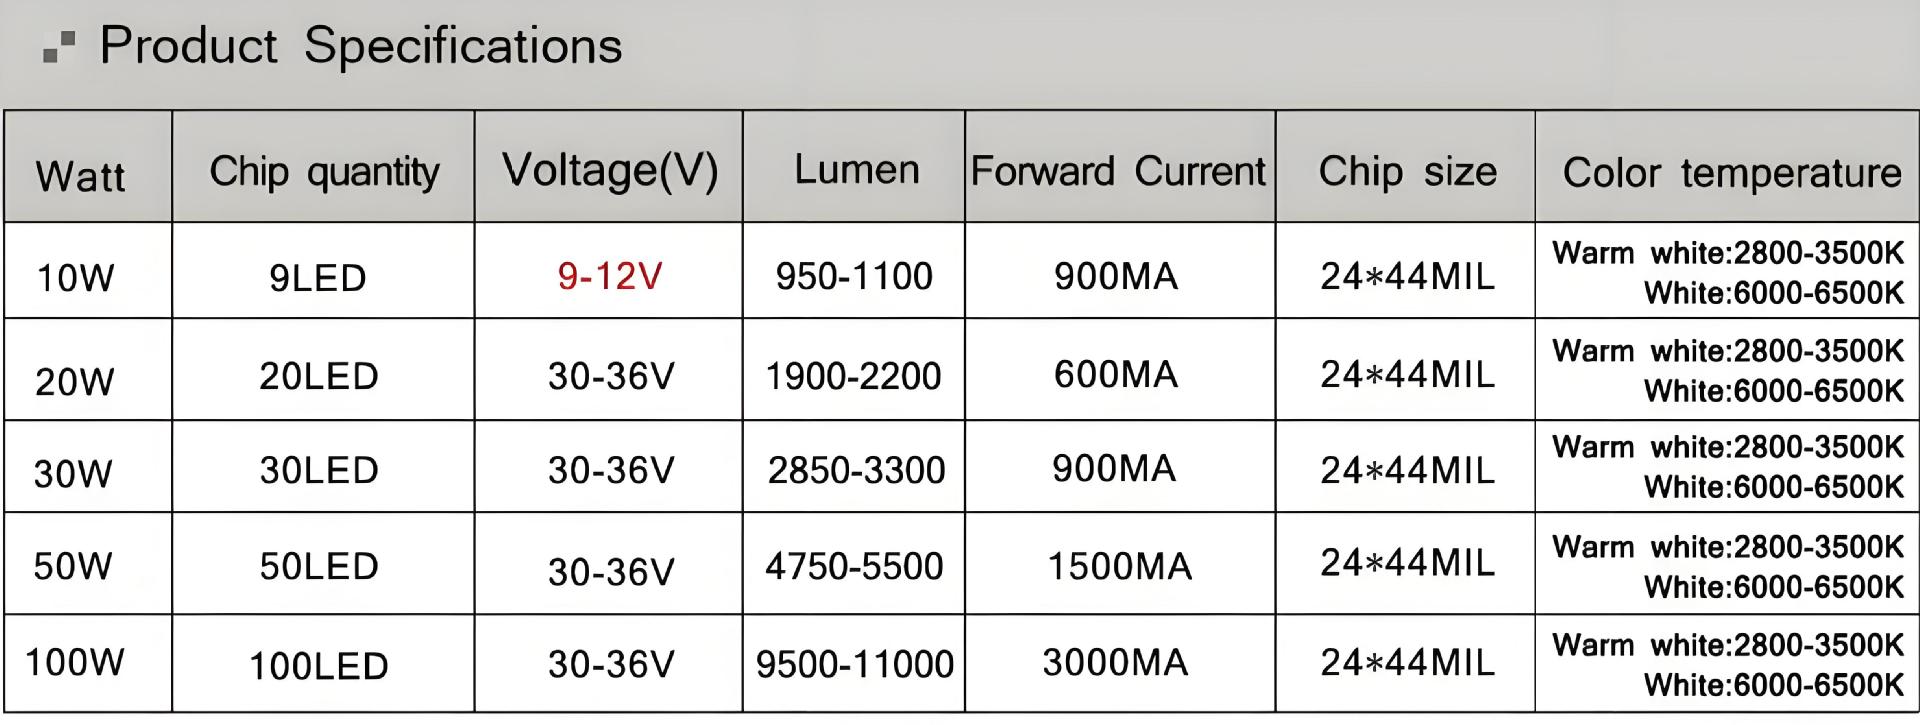1920x725 pixels.
Task: Select the 3000MA forward current cell
Action: [x=1115, y=662]
